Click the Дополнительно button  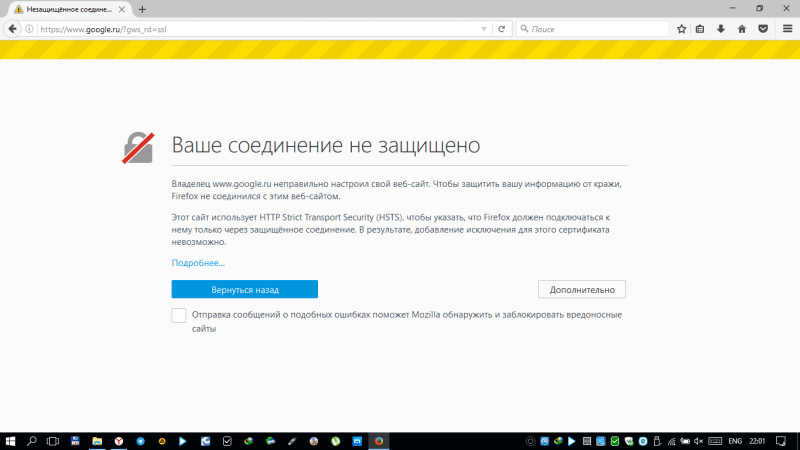coord(582,289)
